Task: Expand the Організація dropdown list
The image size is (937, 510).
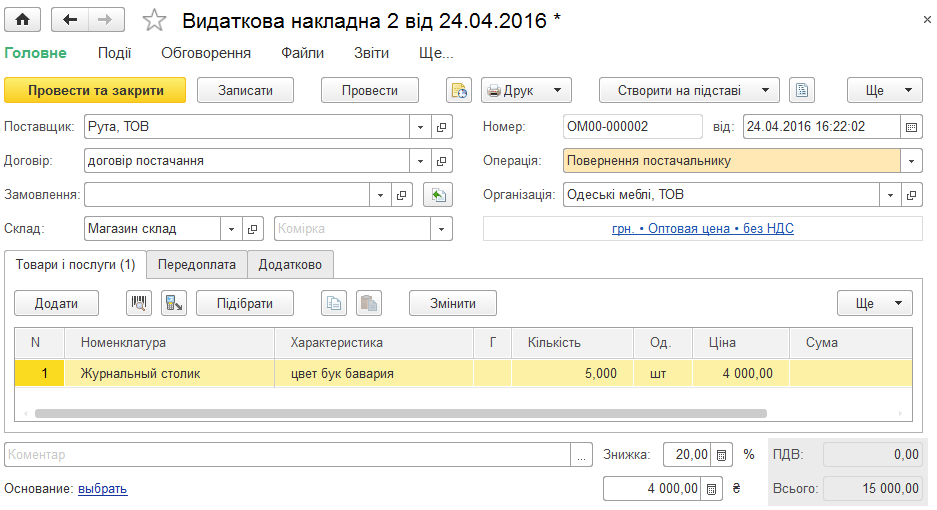Action: tap(890, 195)
